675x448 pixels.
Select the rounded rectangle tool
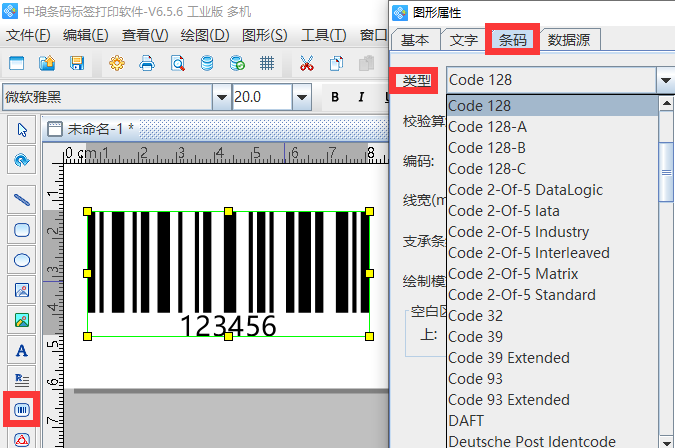[x=22, y=230]
